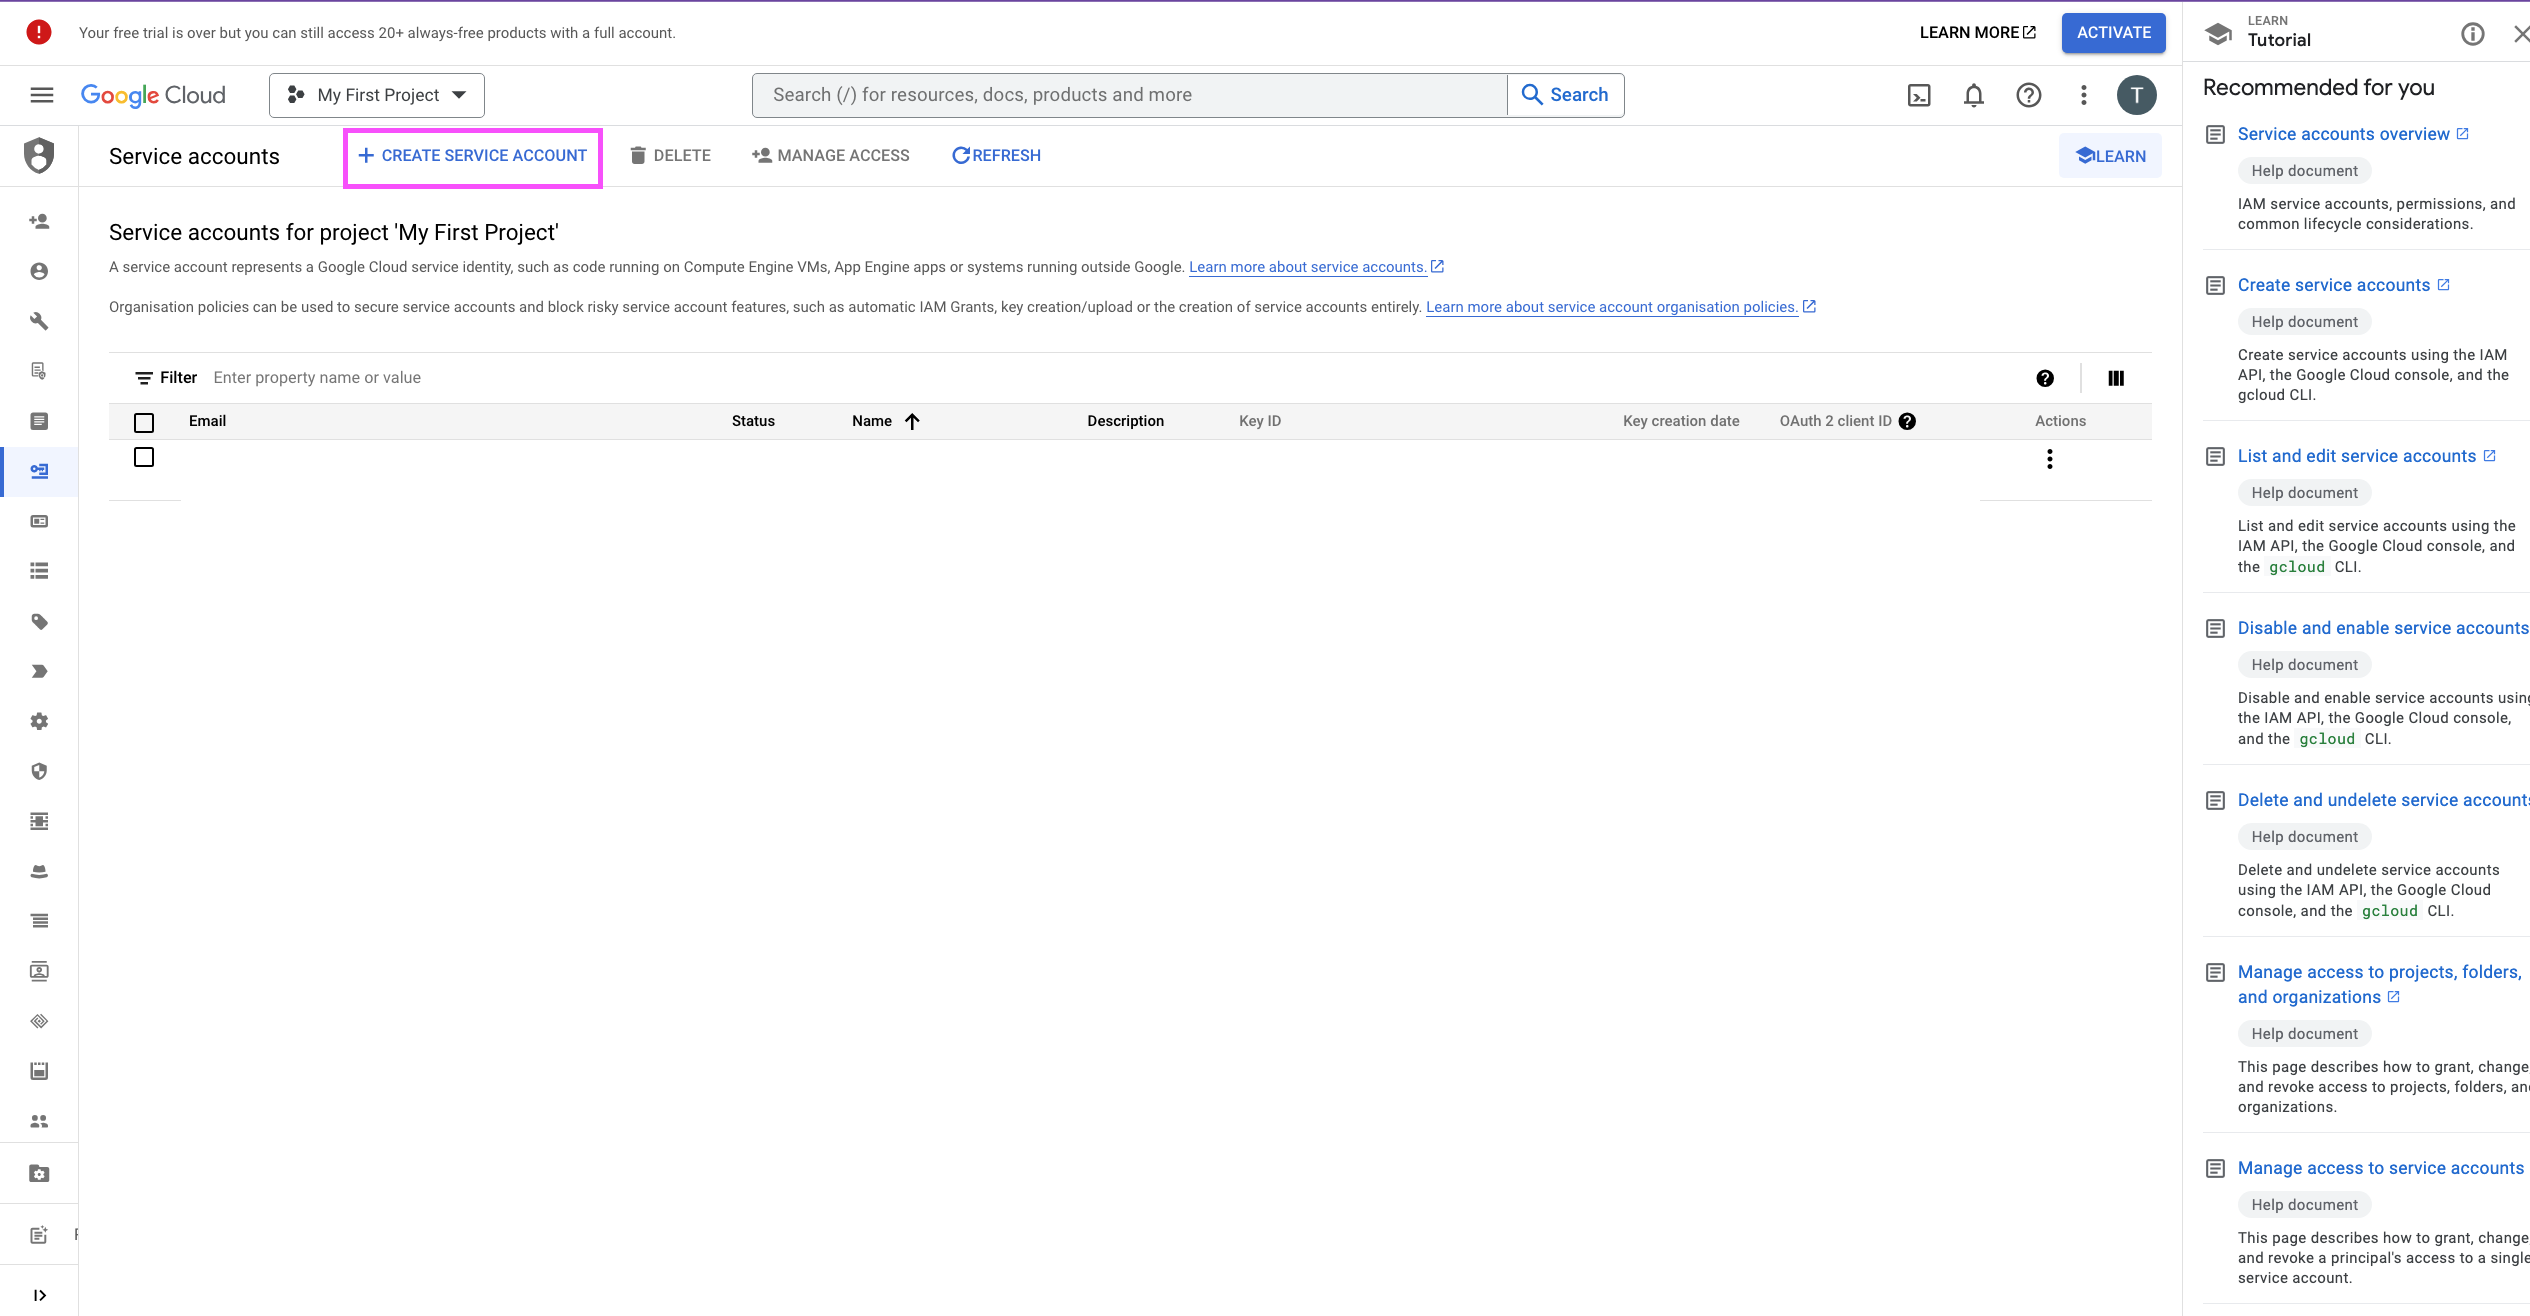The width and height of the screenshot is (2530, 1316).
Task: Open header three-dot more options menu
Action: (x=2083, y=95)
